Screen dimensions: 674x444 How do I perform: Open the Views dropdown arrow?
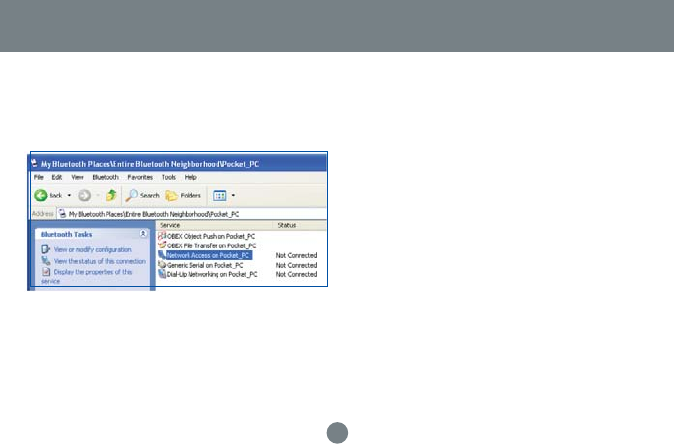tap(233, 196)
